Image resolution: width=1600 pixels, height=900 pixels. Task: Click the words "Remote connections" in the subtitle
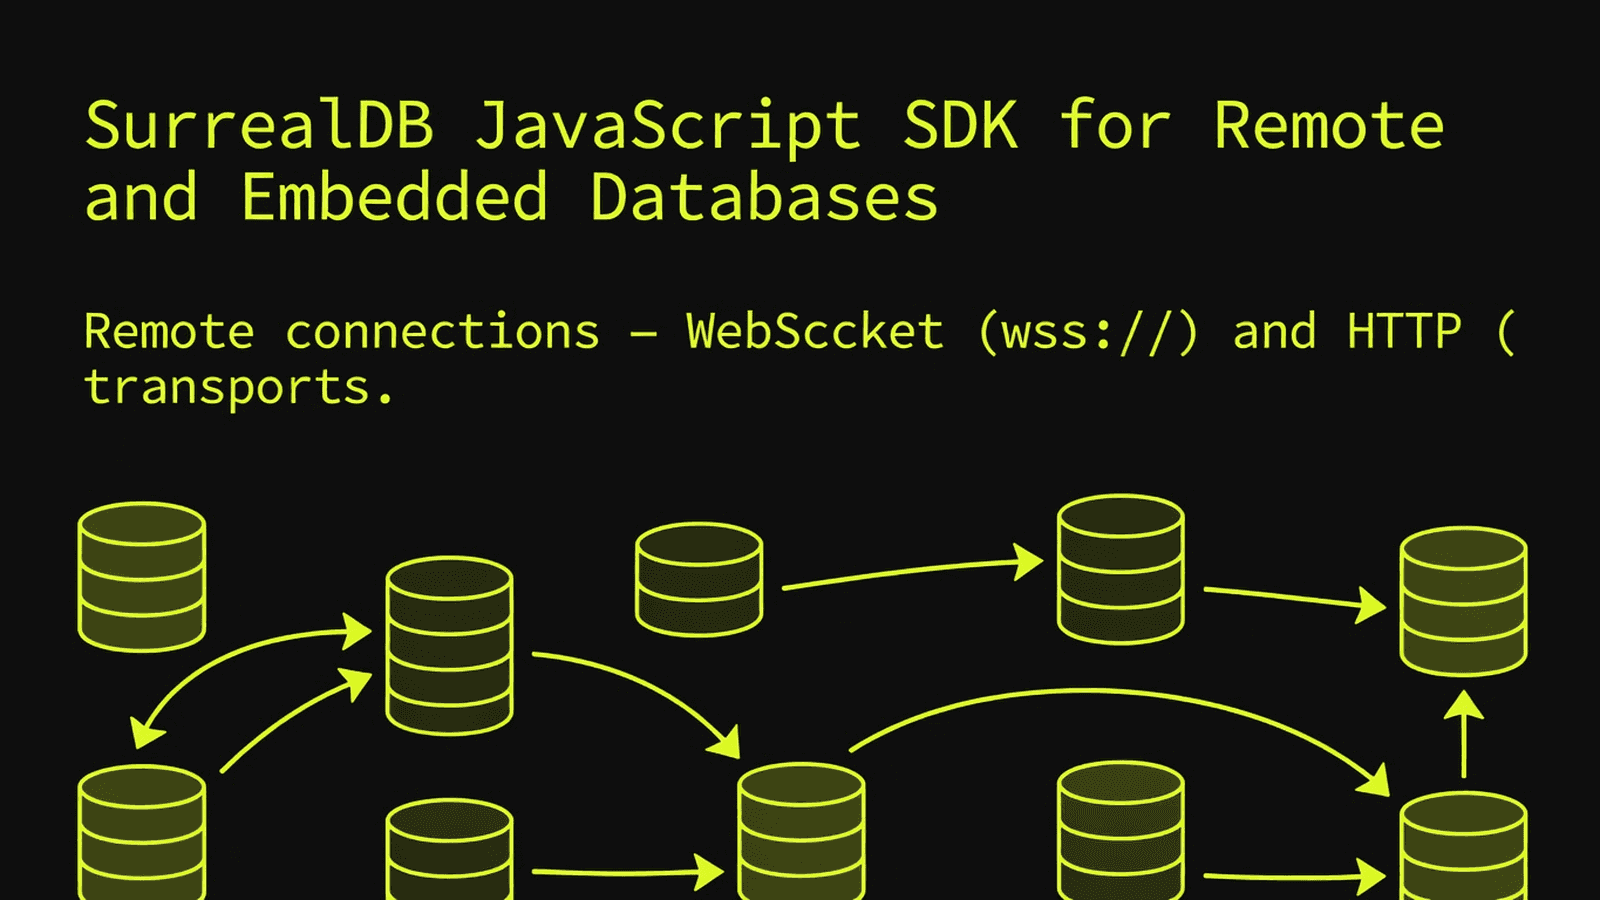pyautogui.click(x=342, y=332)
